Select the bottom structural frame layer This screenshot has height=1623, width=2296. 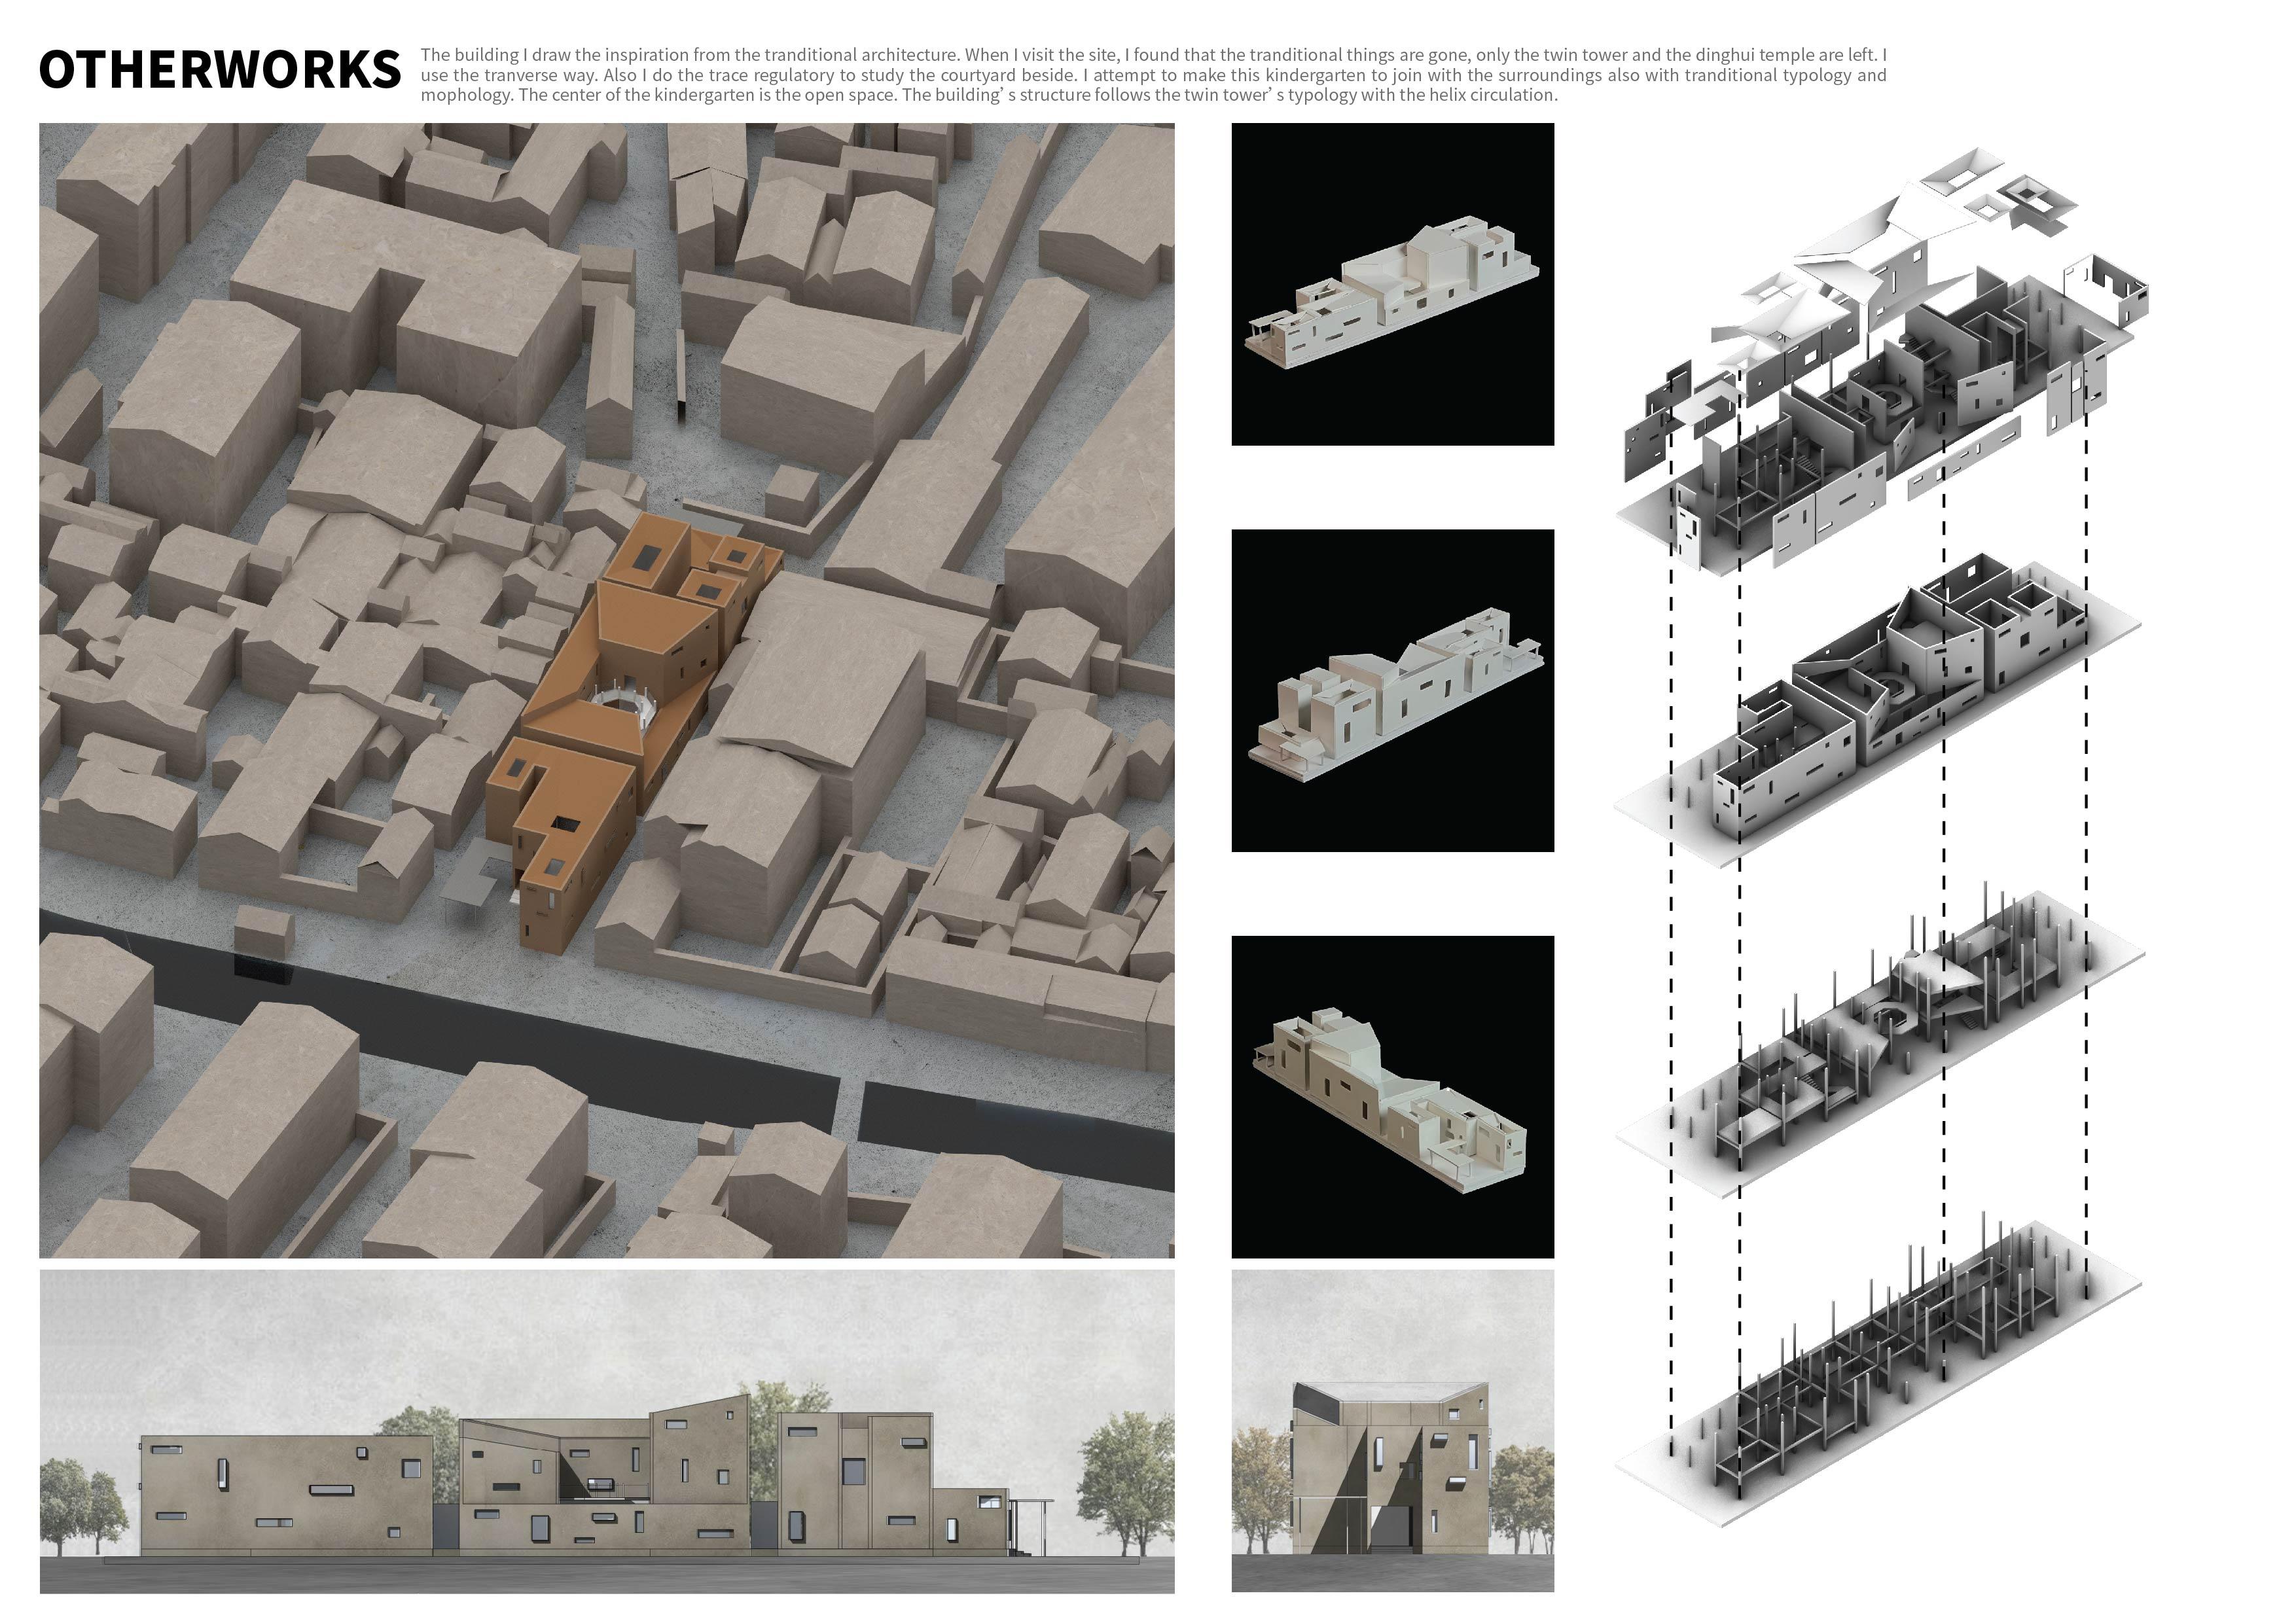pos(1880,1370)
